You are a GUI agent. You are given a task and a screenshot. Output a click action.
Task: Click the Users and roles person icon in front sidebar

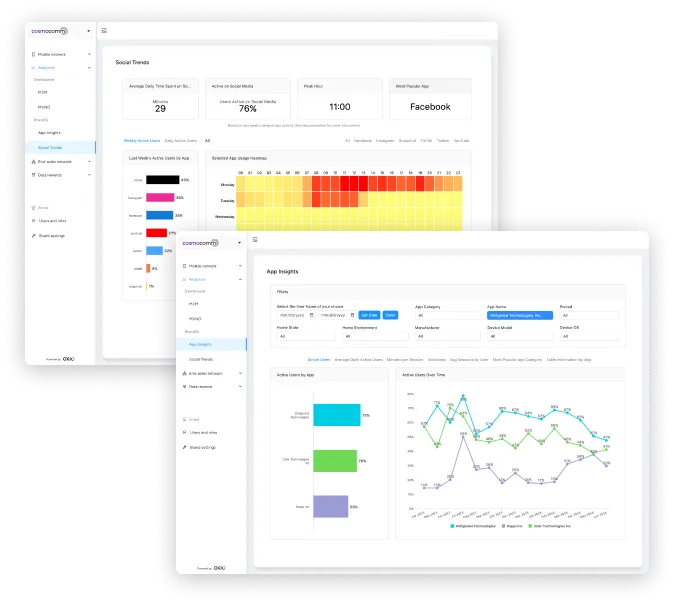click(184, 432)
